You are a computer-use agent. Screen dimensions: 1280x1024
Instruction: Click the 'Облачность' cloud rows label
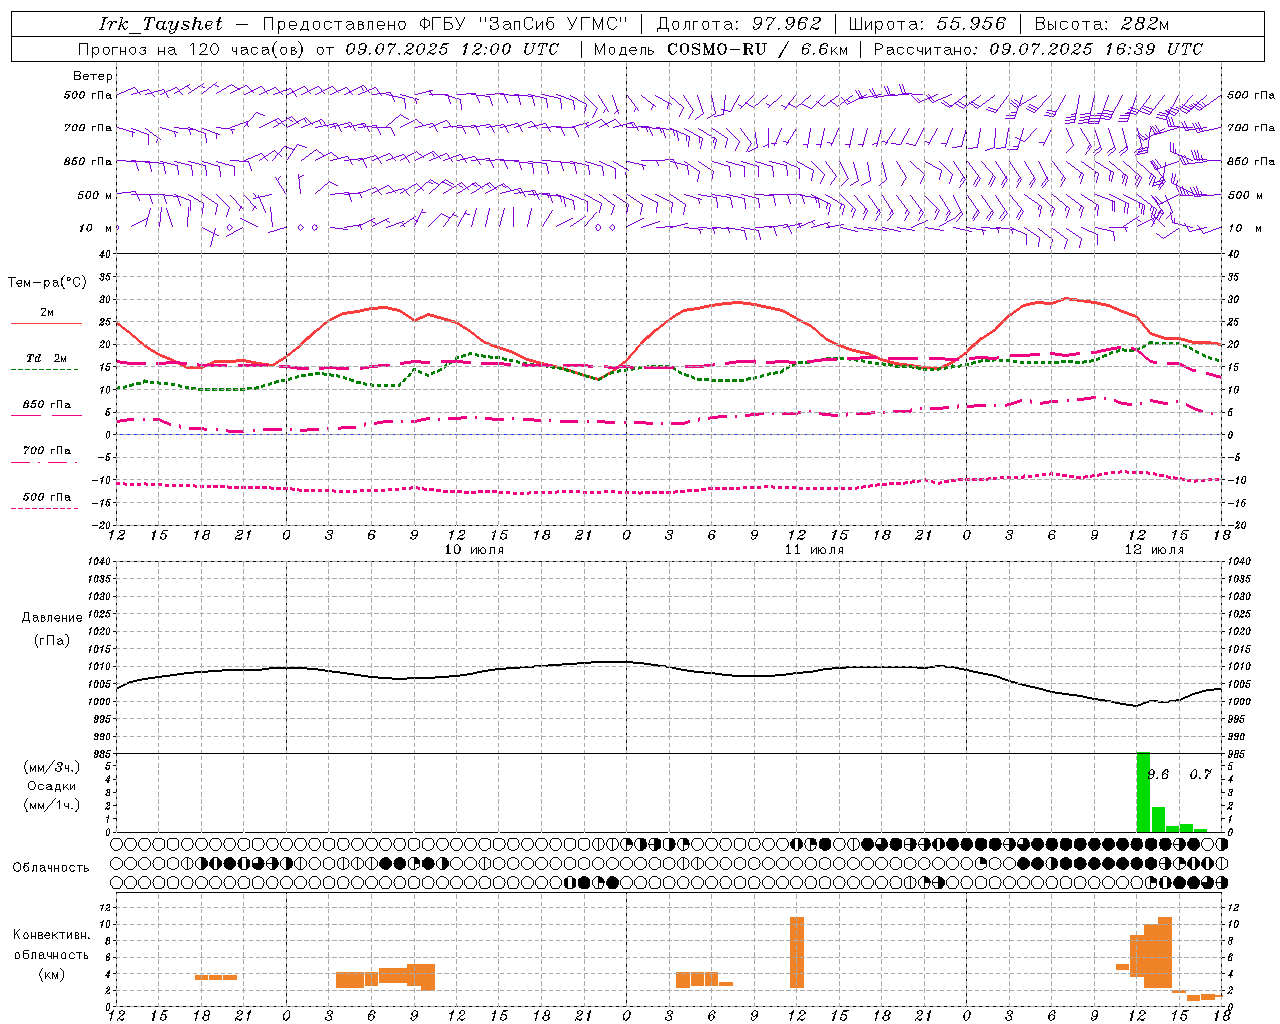click(x=51, y=867)
